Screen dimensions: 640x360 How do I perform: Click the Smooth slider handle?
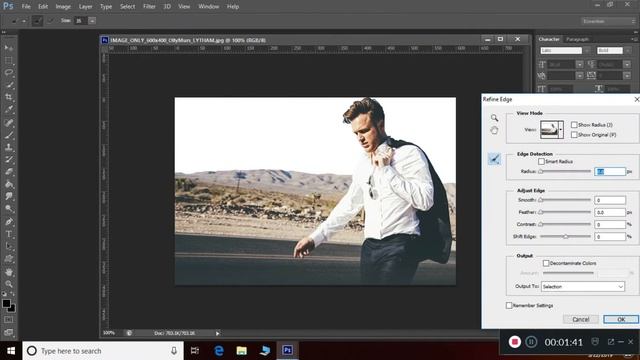coord(541,200)
